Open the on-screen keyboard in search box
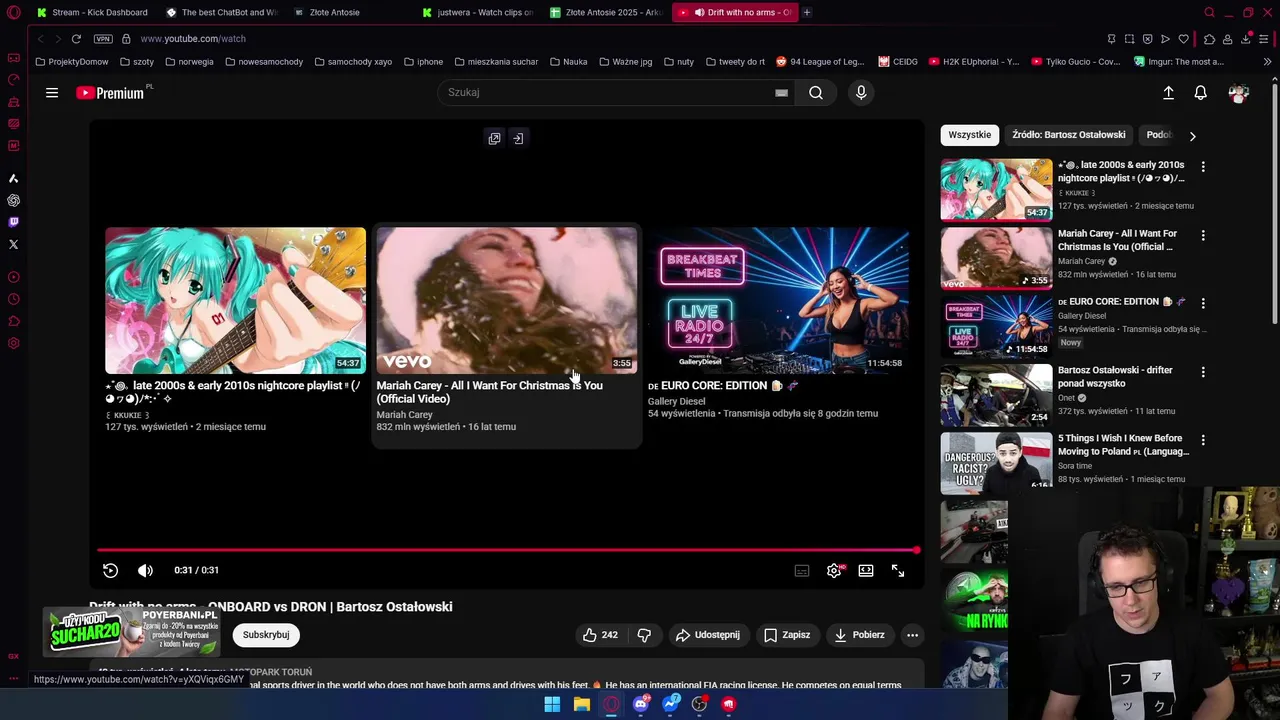Viewport: 1280px width, 720px height. tap(781, 93)
